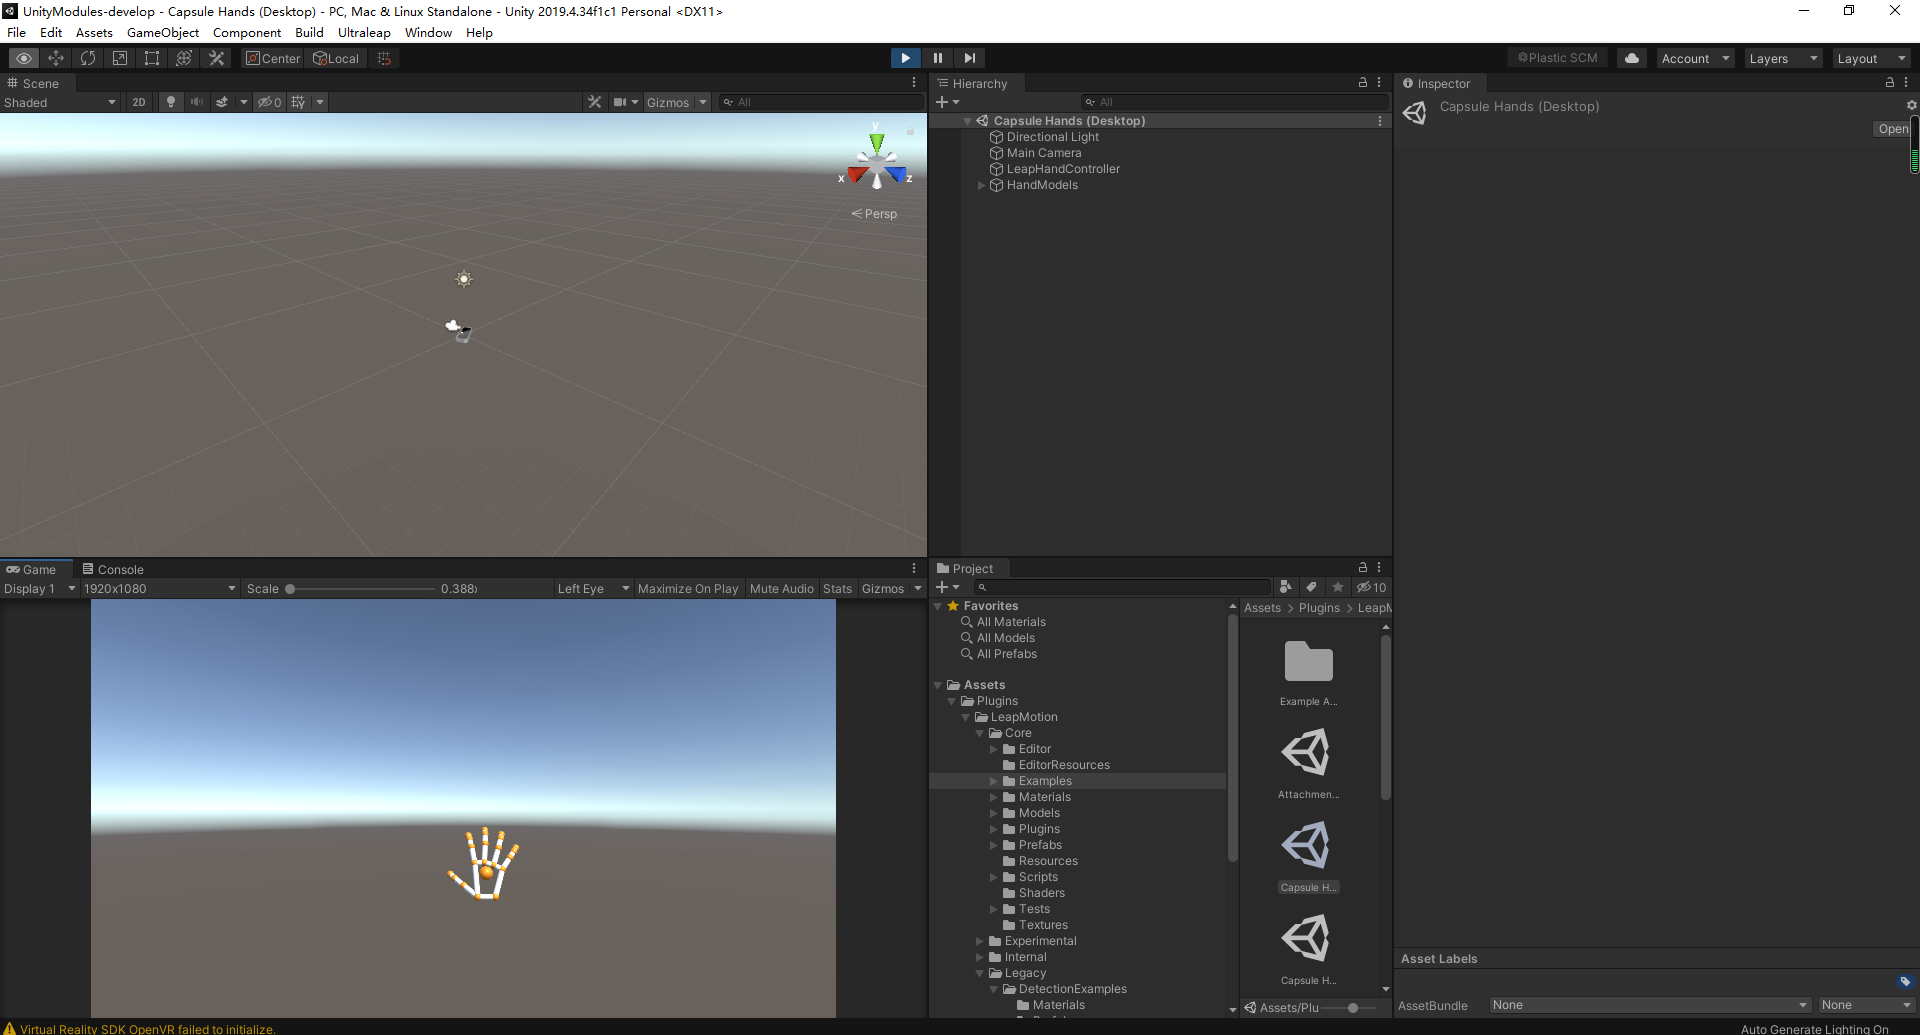This screenshot has width=1920, height=1035.
Task: Open the Ultraleap menu
Action: 364,32
